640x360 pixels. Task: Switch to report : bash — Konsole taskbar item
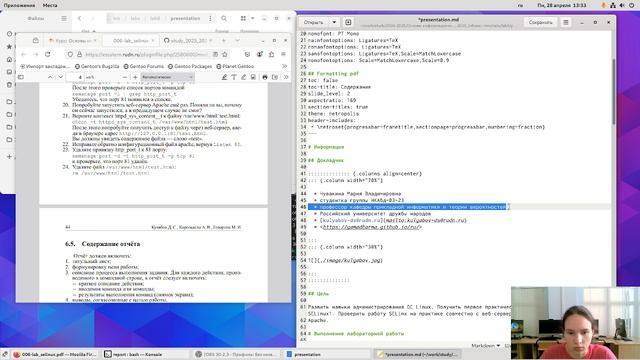click(145, 354)
